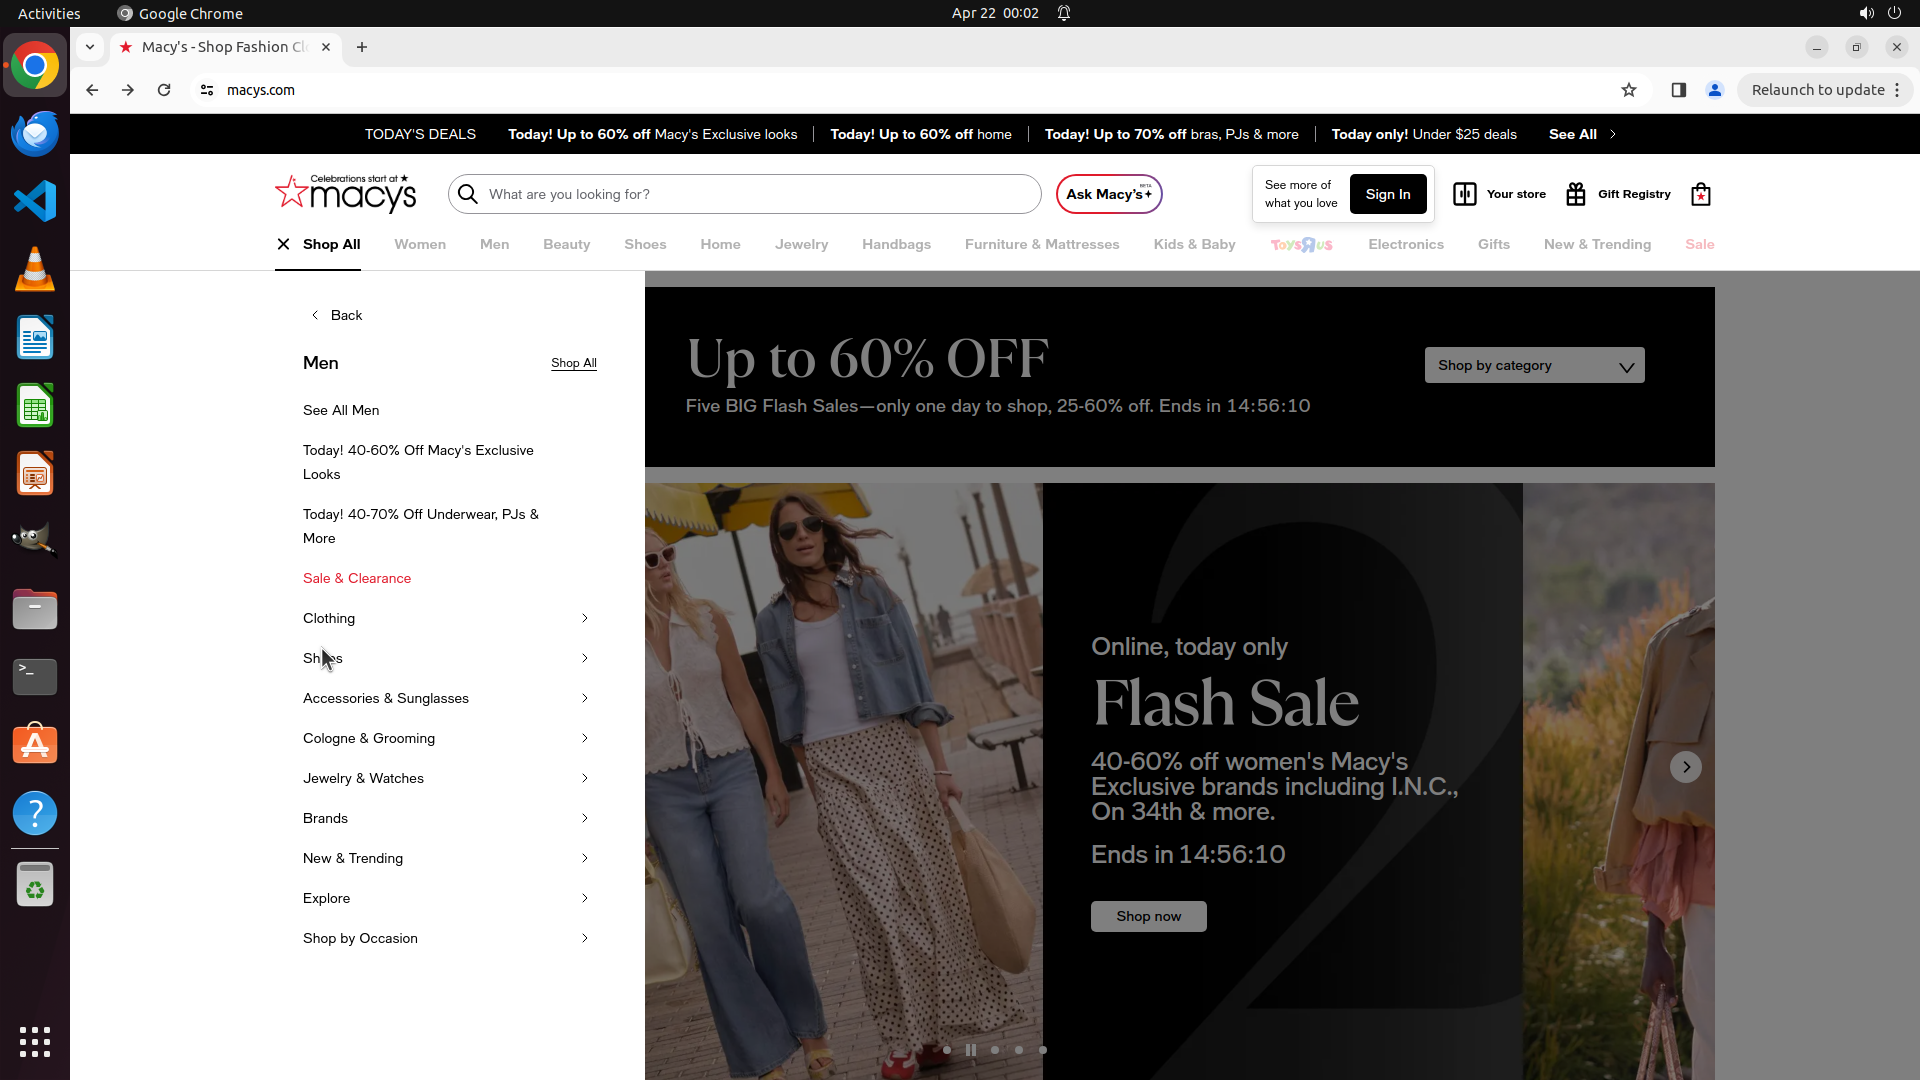Click the search magnifier icon
This screenshot has height=1080, width=1920.
coord(468,194)
